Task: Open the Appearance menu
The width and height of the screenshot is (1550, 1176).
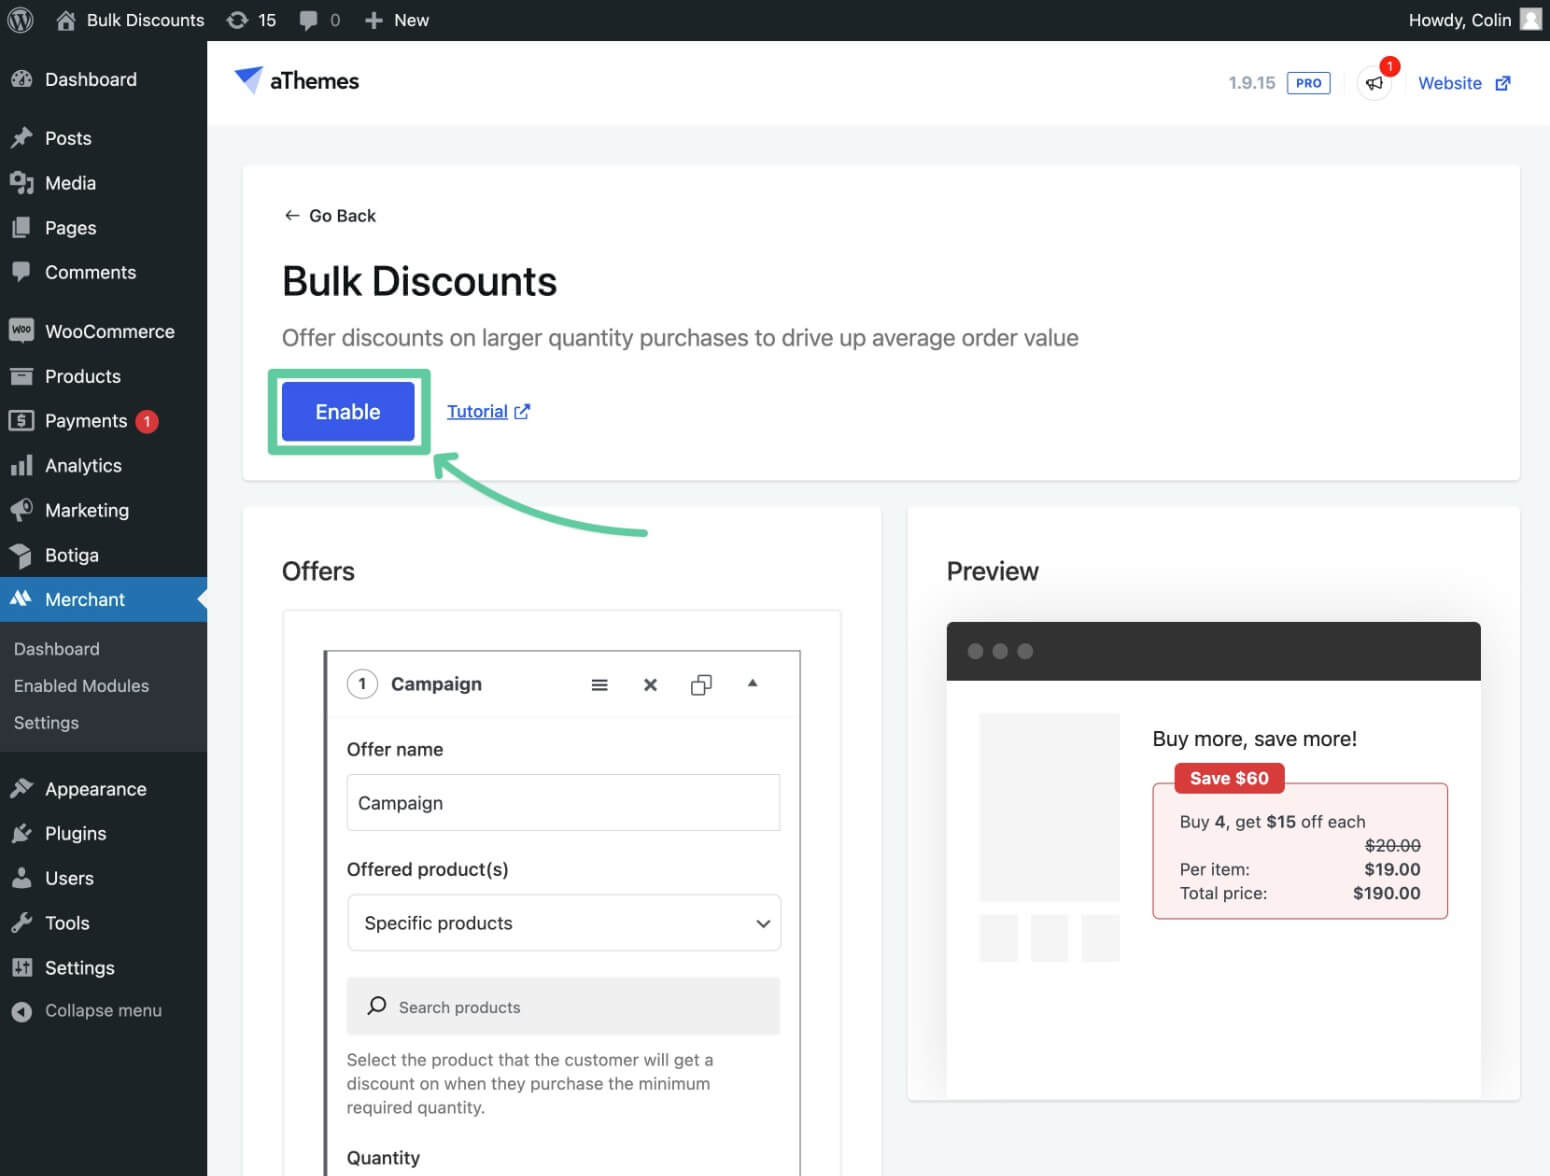Action: tap(104, 789)
